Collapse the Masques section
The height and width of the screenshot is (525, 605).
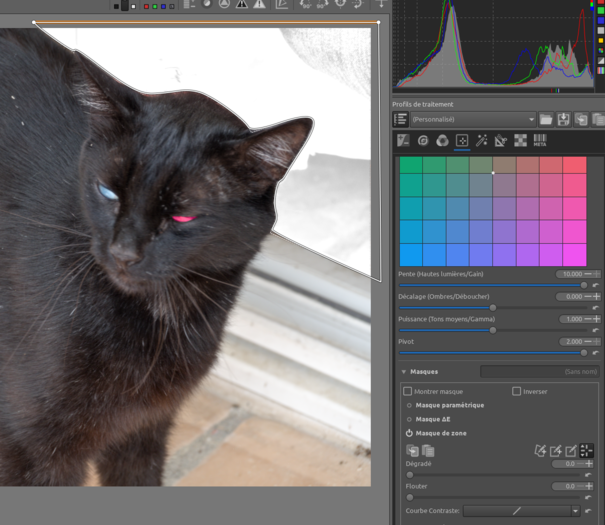coord(404,371)
